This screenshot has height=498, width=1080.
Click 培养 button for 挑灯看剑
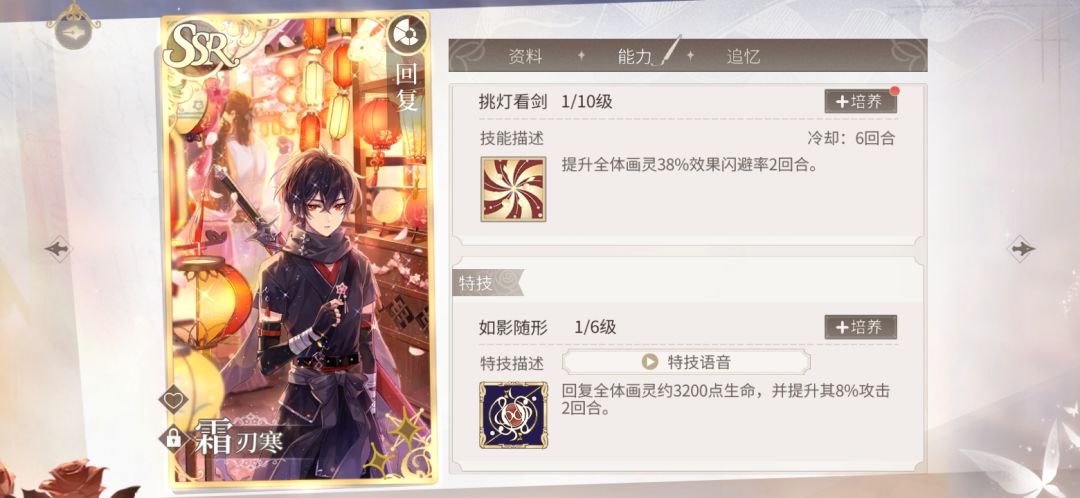(x=860, y=101)
